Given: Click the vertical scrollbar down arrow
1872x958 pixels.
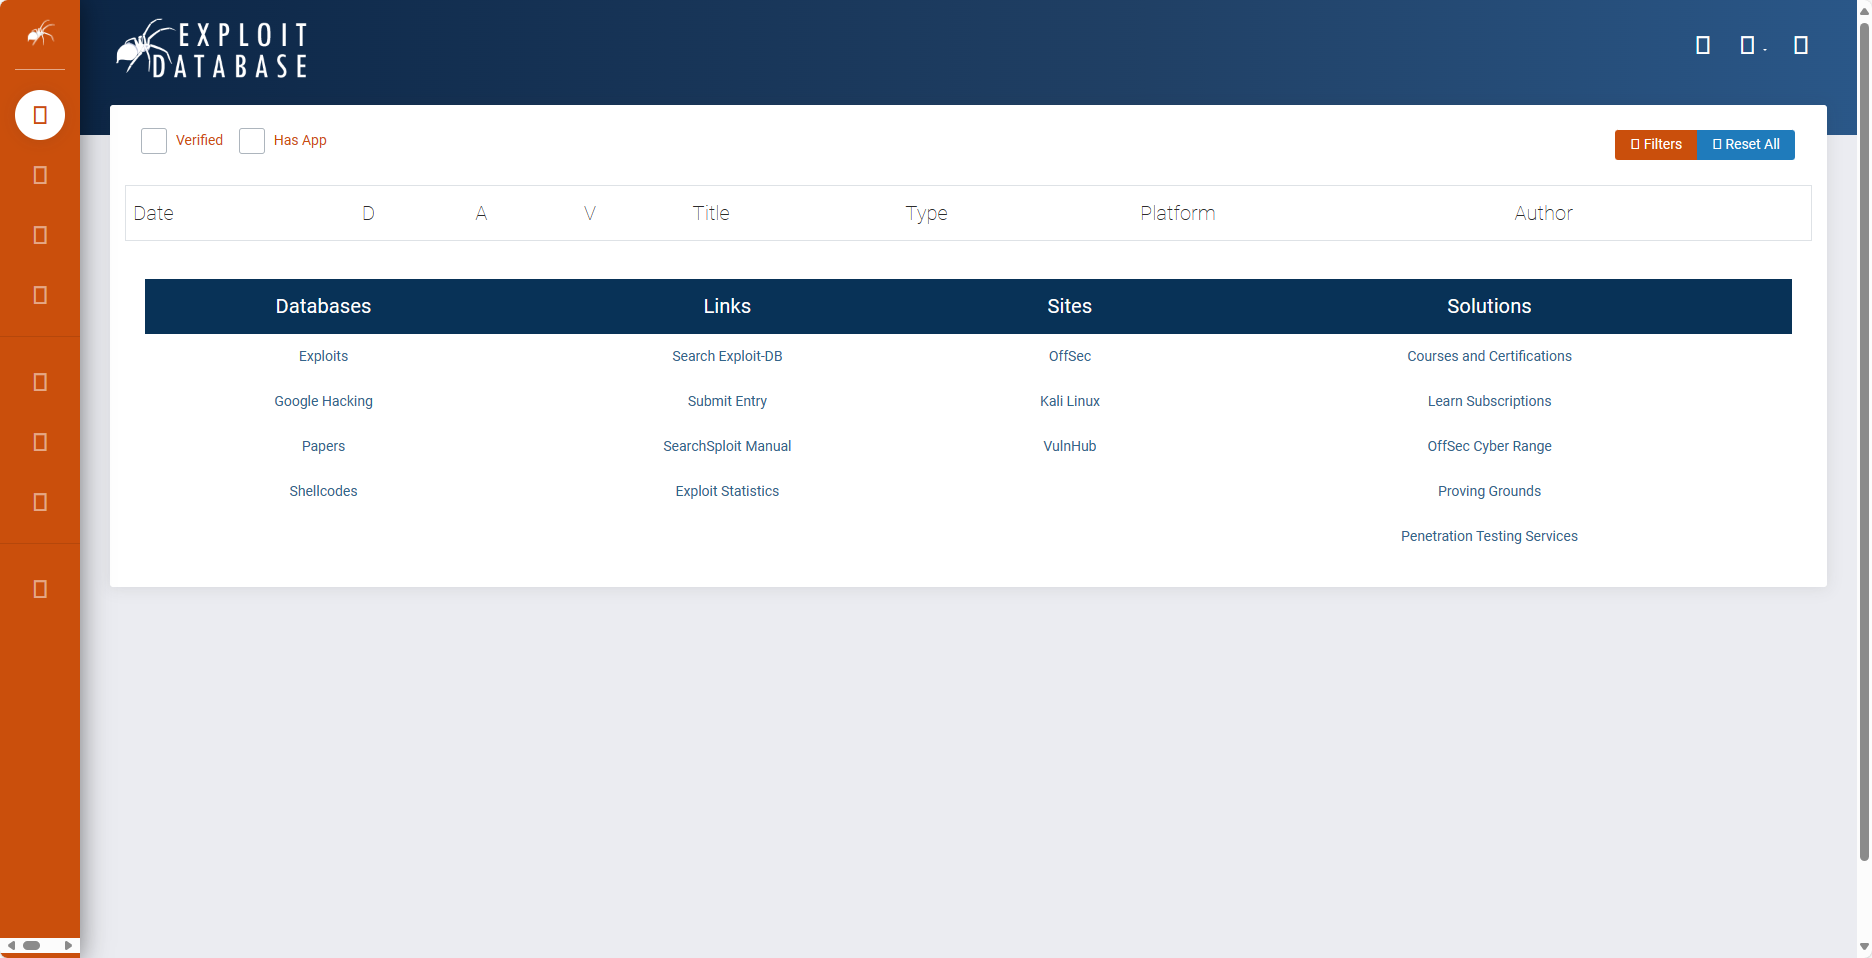Looking at the screenshot, I should pyautogui.click(x=1864, y=946).
